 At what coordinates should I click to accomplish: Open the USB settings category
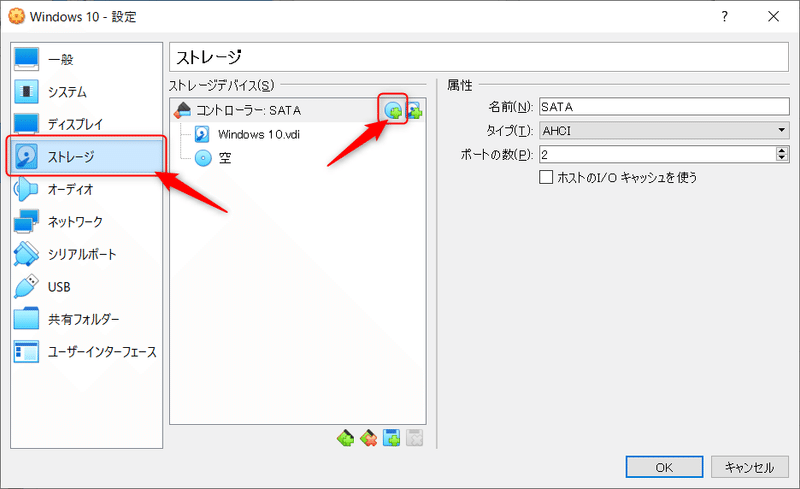point(86,287)
